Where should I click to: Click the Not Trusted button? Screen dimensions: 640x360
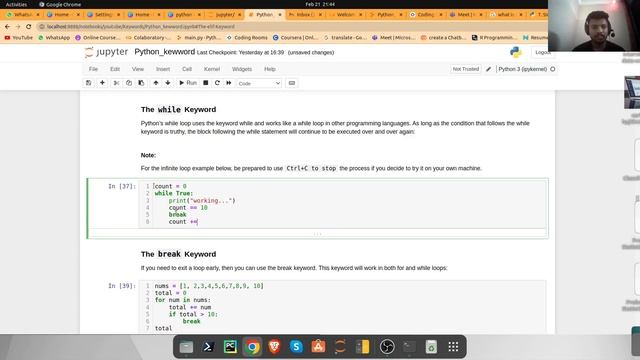466,69
